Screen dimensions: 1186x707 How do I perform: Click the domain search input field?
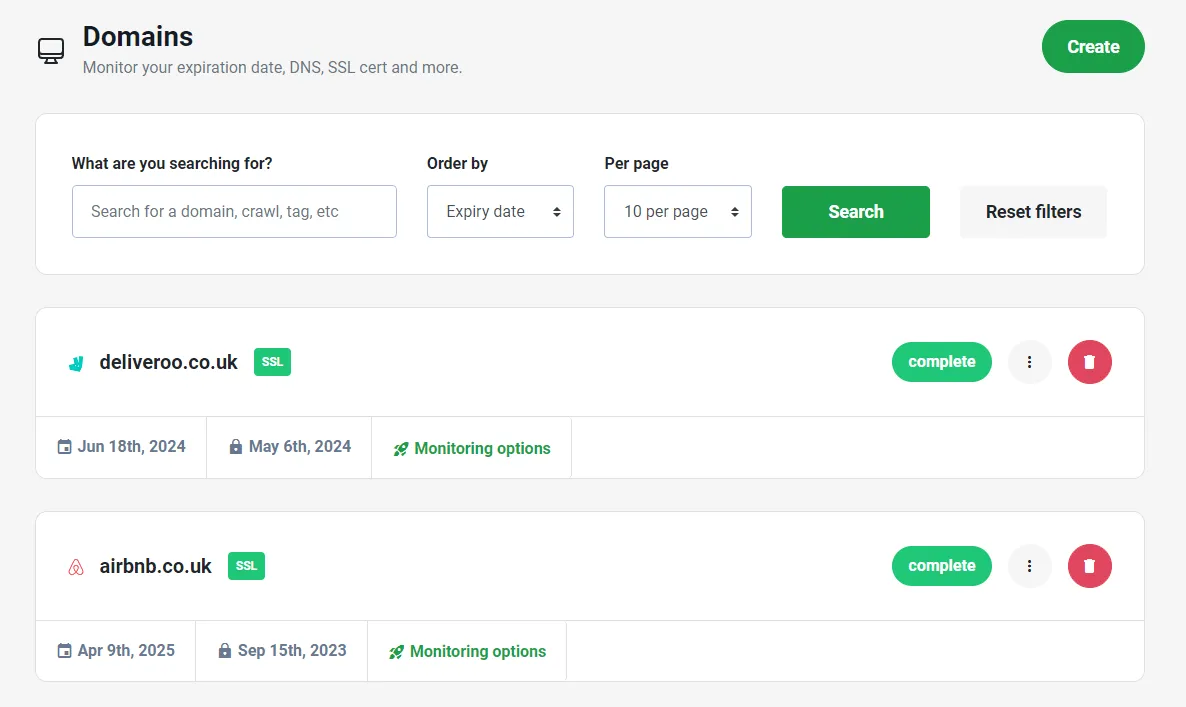coord(233,211)
